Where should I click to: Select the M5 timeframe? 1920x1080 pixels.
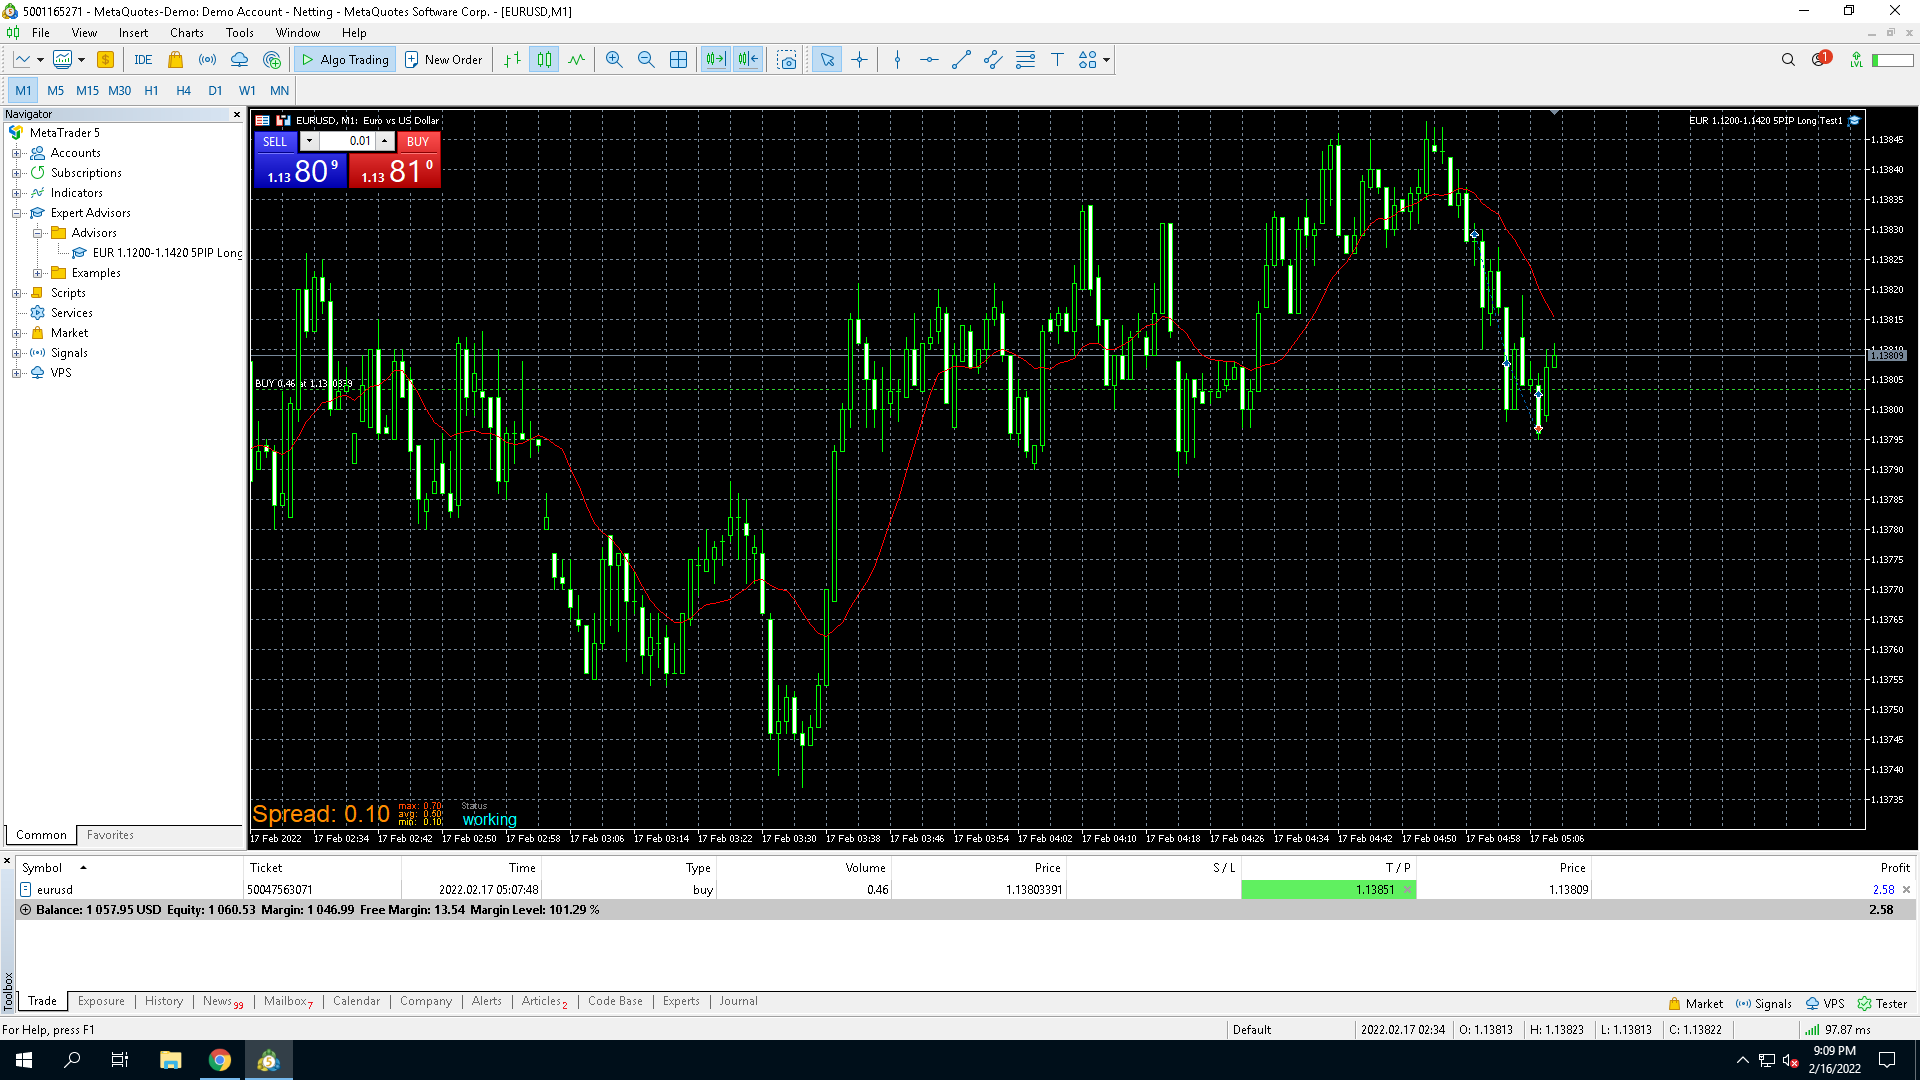pyautogui.click(x=55, y=91)
